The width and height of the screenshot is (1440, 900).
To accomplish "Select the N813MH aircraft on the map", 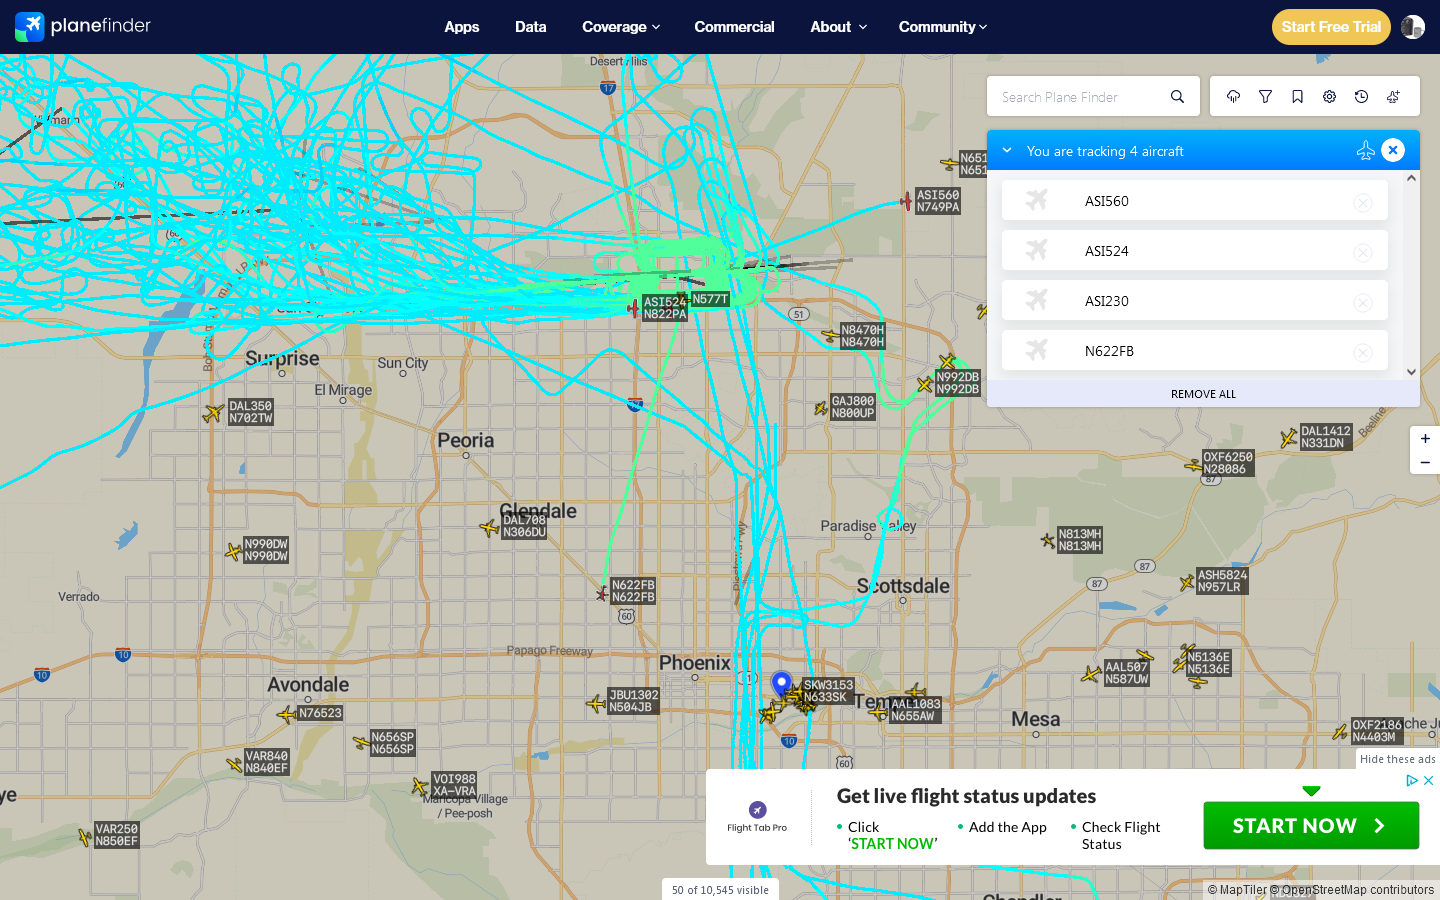I will (1048, 540).
